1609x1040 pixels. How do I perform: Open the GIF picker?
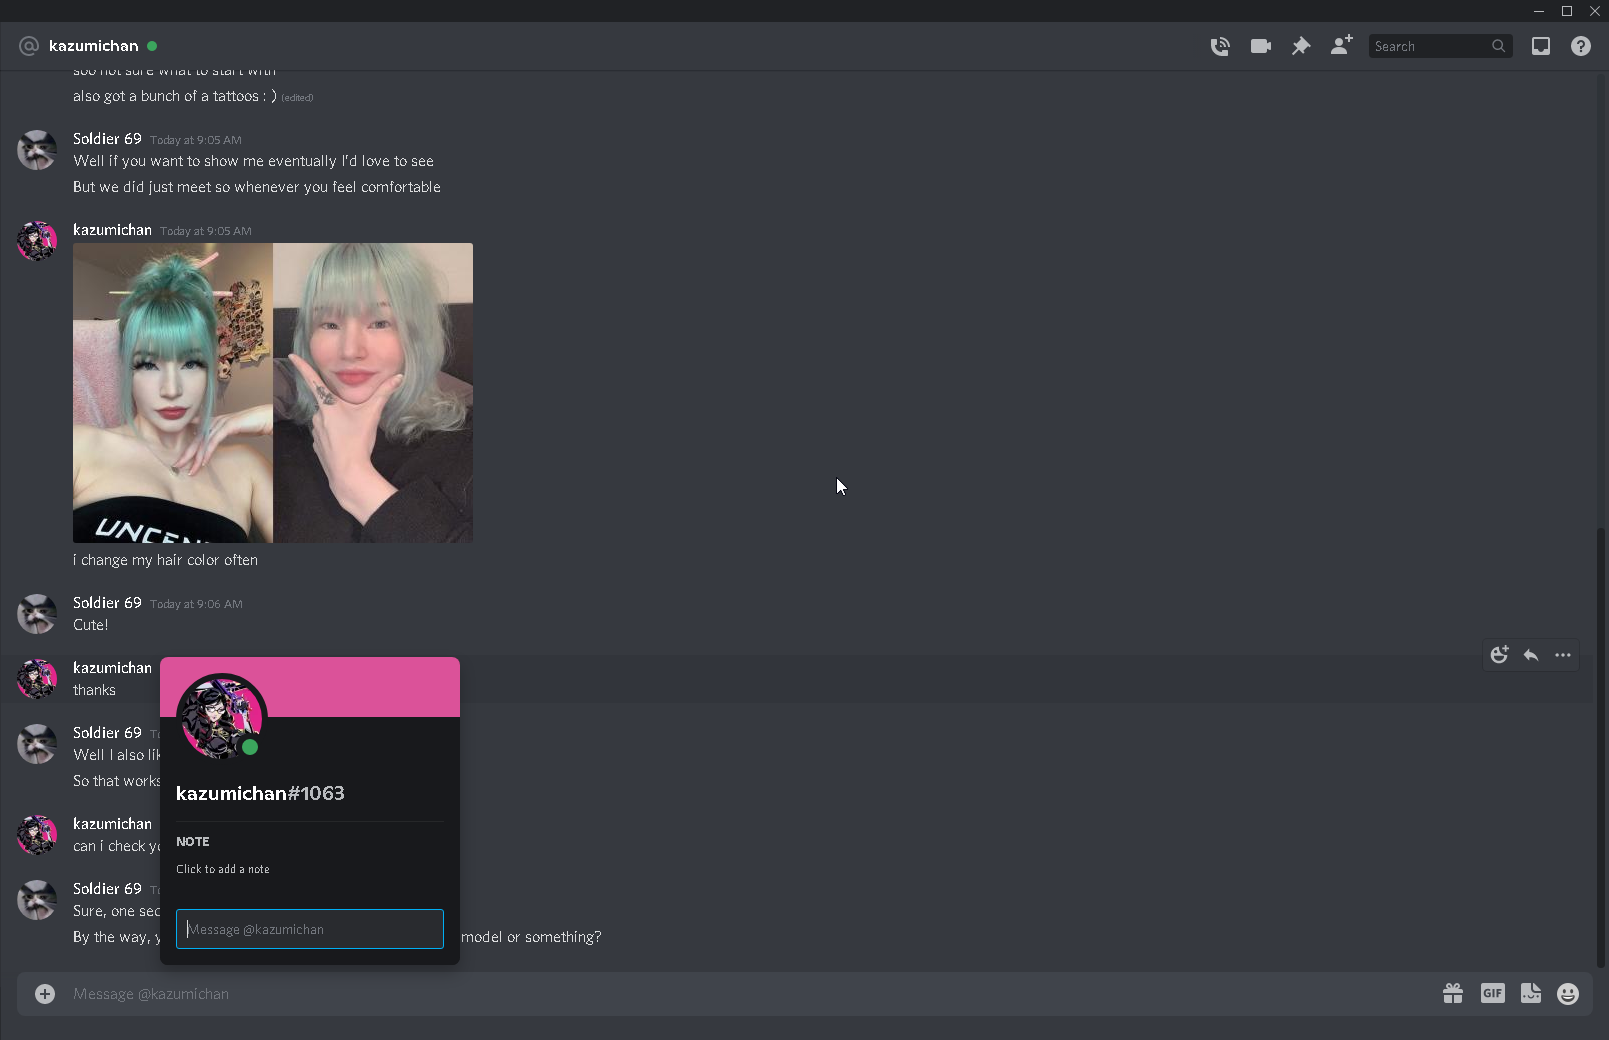pyautogui.click(x=1493, y=993)
